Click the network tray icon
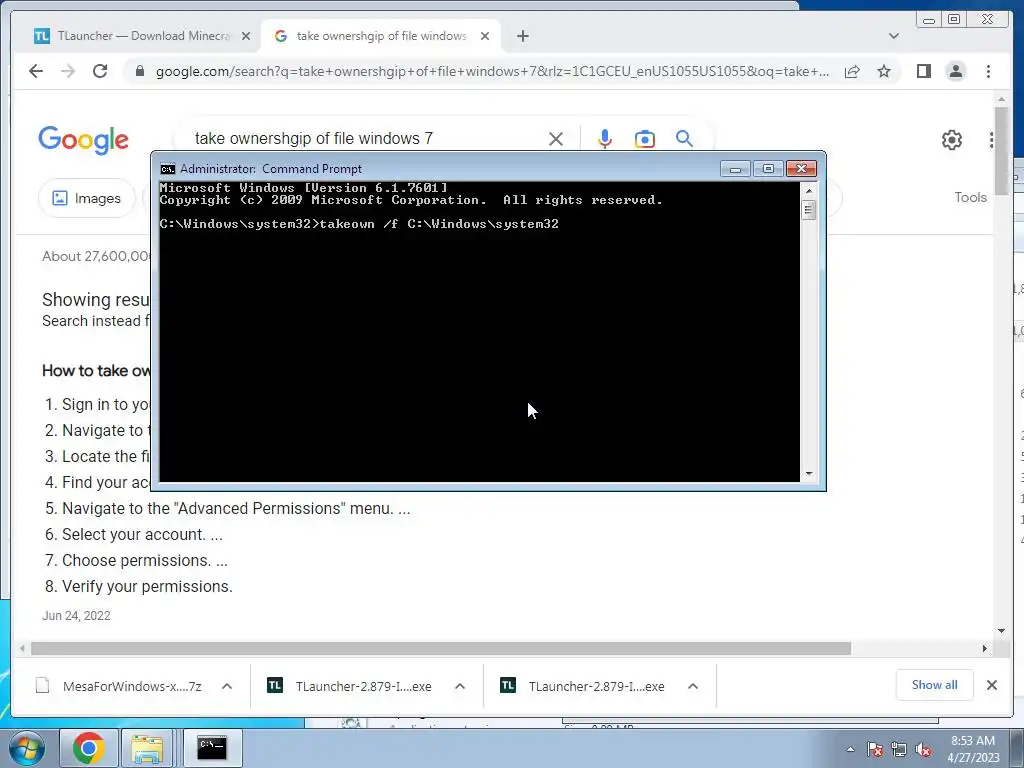 tap(899, 749)
